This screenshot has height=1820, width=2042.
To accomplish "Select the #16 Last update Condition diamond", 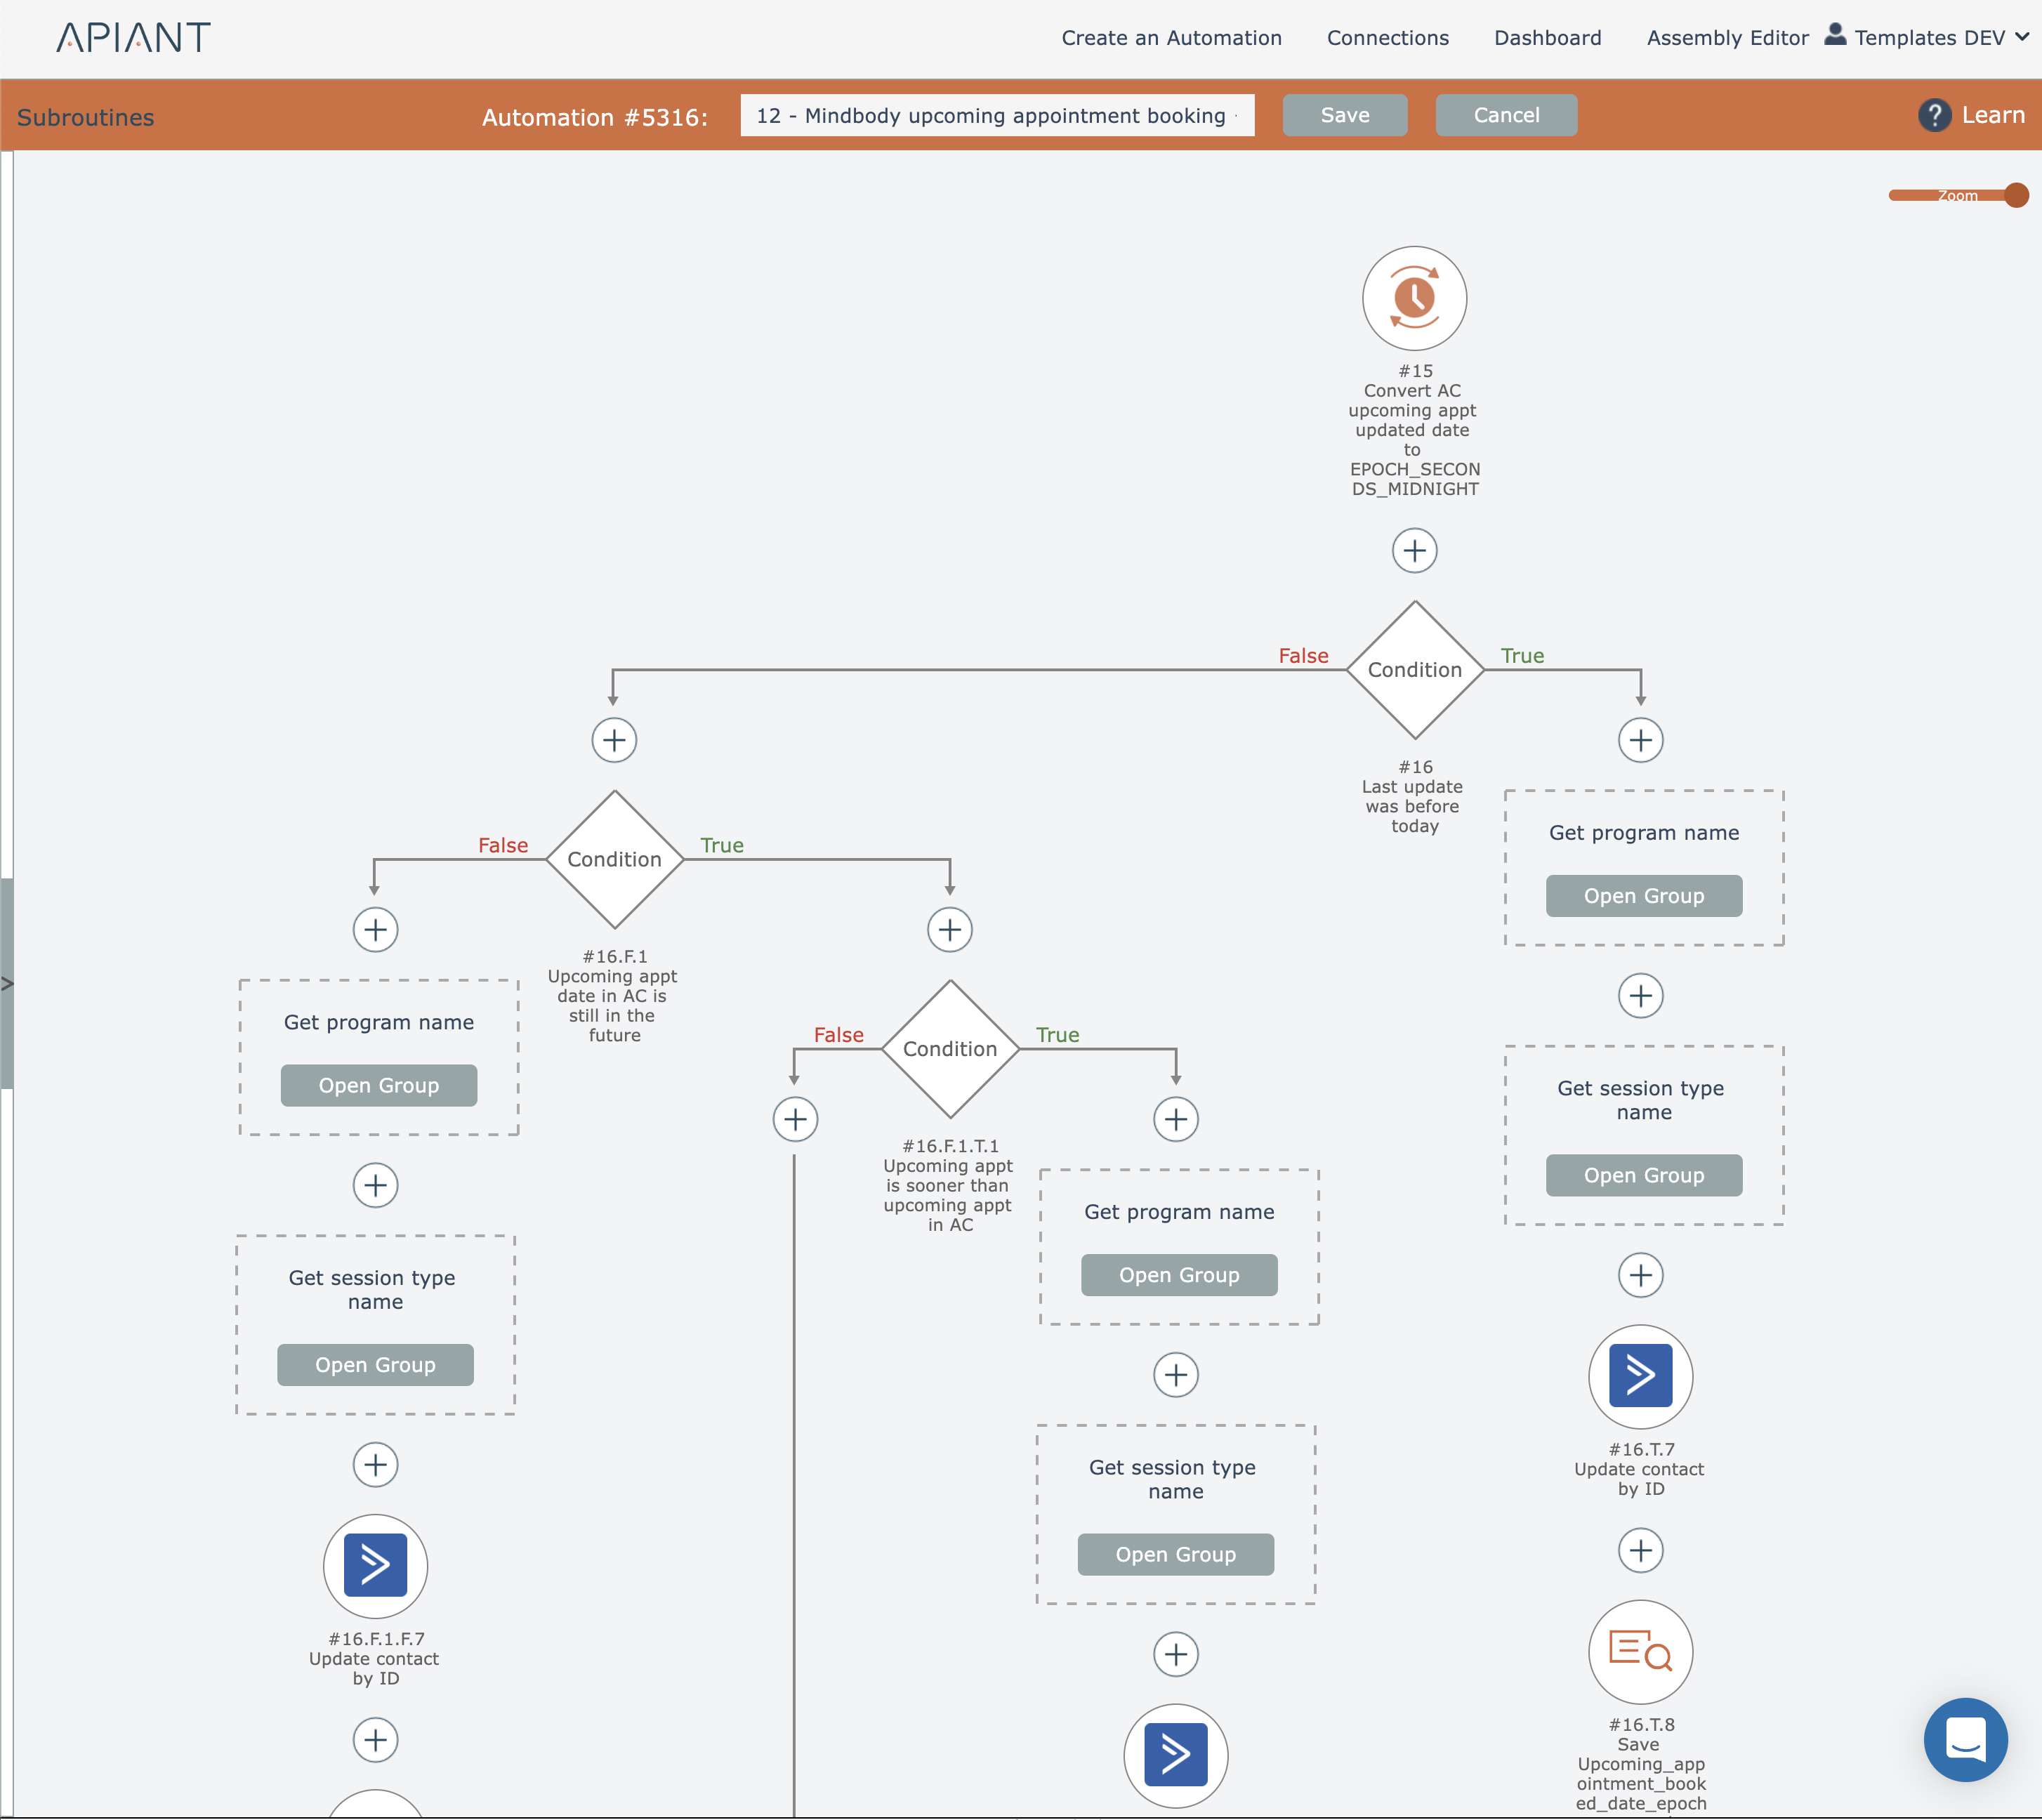I will point(1414,670).
